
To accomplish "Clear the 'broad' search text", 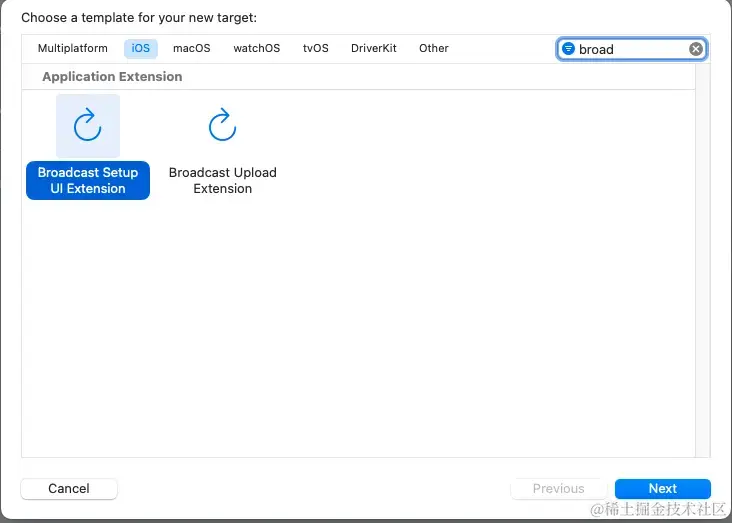I will [696, 49].
